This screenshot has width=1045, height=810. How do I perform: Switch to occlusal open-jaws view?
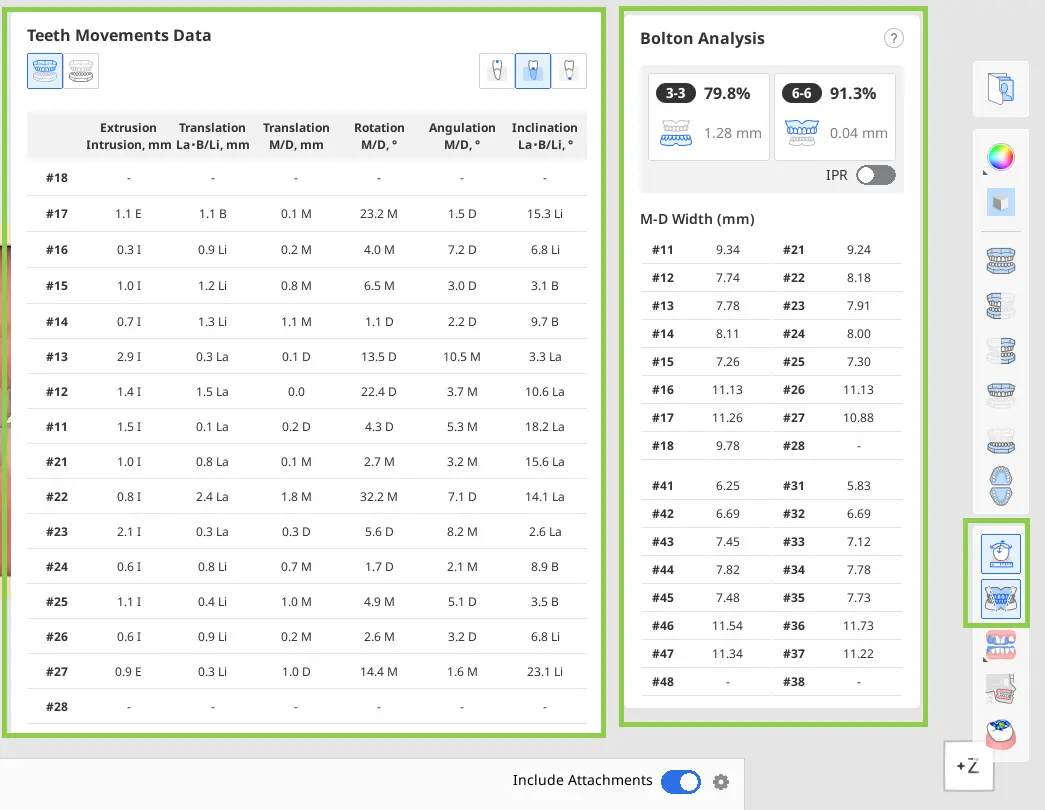point(1000,486)
